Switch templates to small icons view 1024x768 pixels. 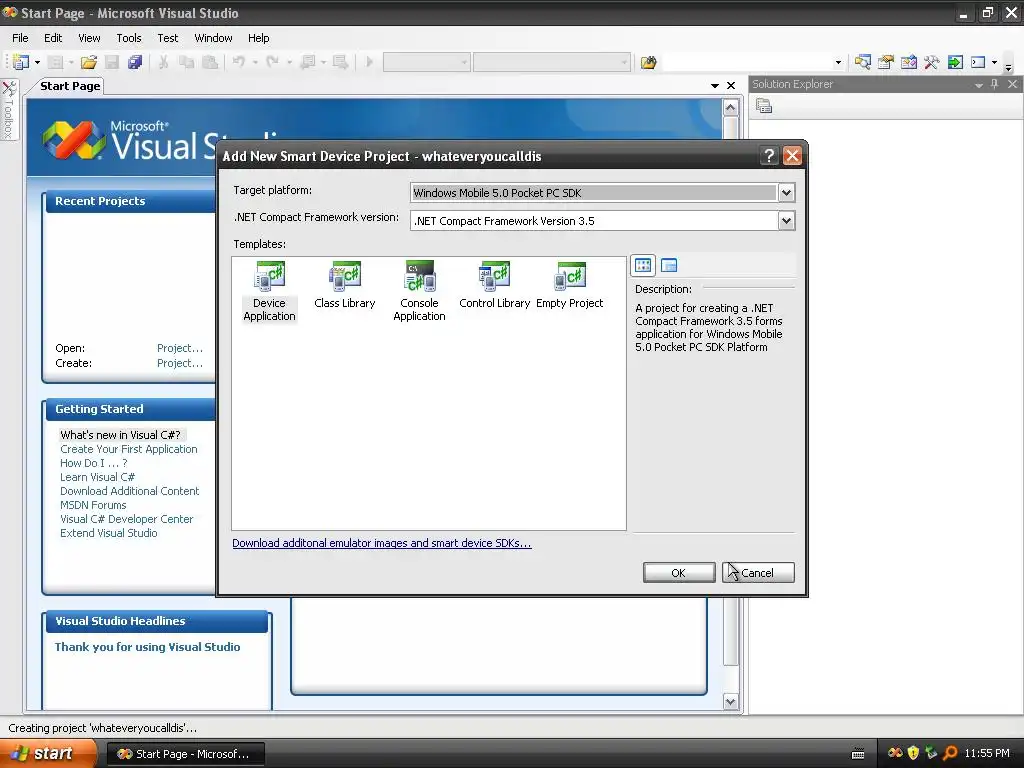(x=669, y=265)
